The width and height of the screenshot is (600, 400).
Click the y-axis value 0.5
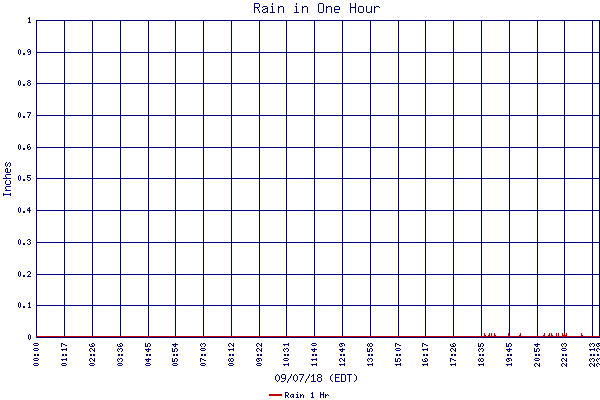click(x=24, y=178)
